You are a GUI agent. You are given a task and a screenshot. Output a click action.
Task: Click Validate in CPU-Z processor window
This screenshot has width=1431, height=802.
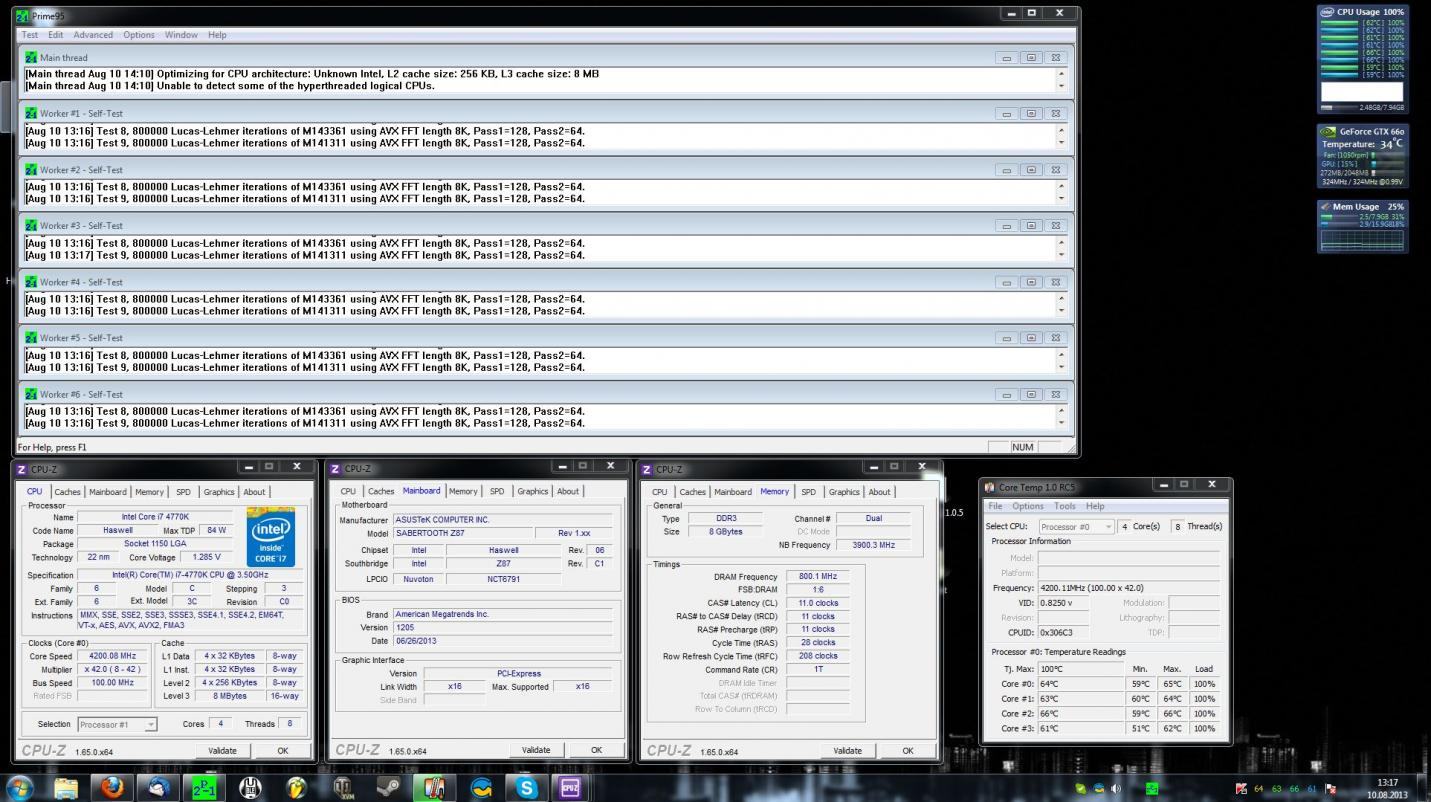point(222,750)
